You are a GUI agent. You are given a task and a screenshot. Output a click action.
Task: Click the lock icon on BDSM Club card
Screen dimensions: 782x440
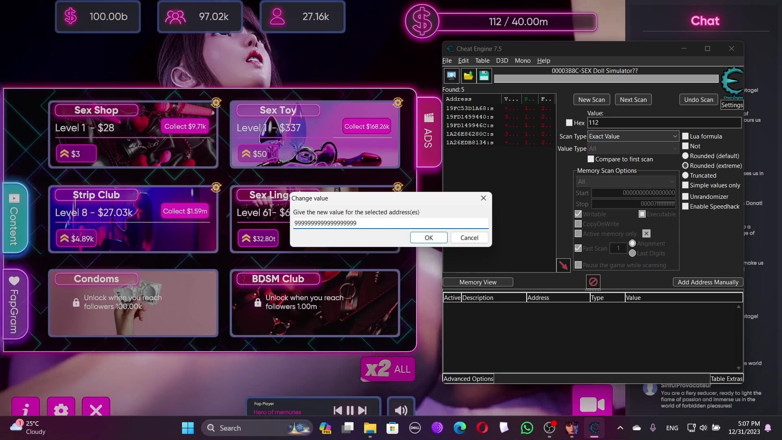[x=257, y=302]
